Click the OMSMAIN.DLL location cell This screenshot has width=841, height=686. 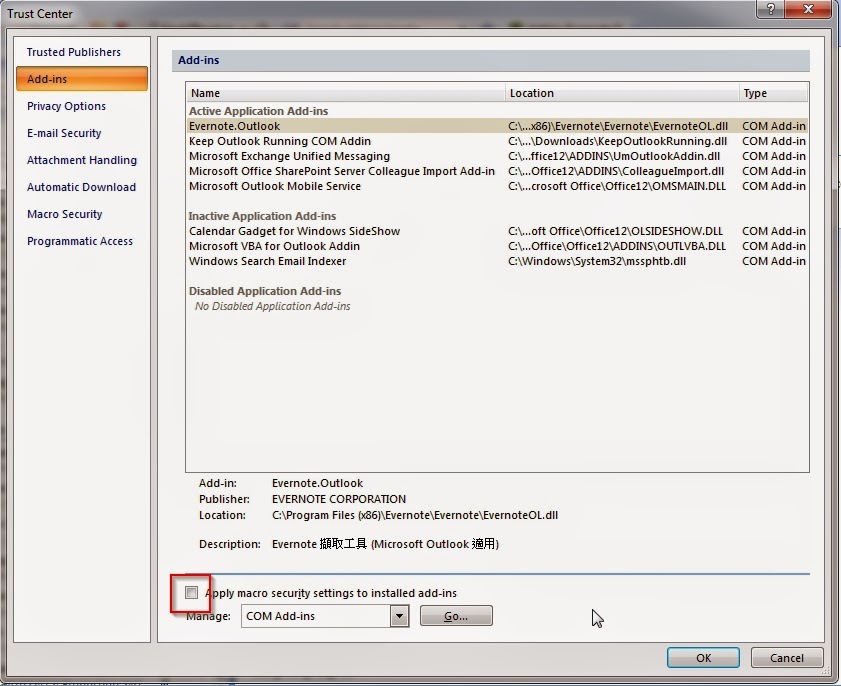click(x=617, y=186)
